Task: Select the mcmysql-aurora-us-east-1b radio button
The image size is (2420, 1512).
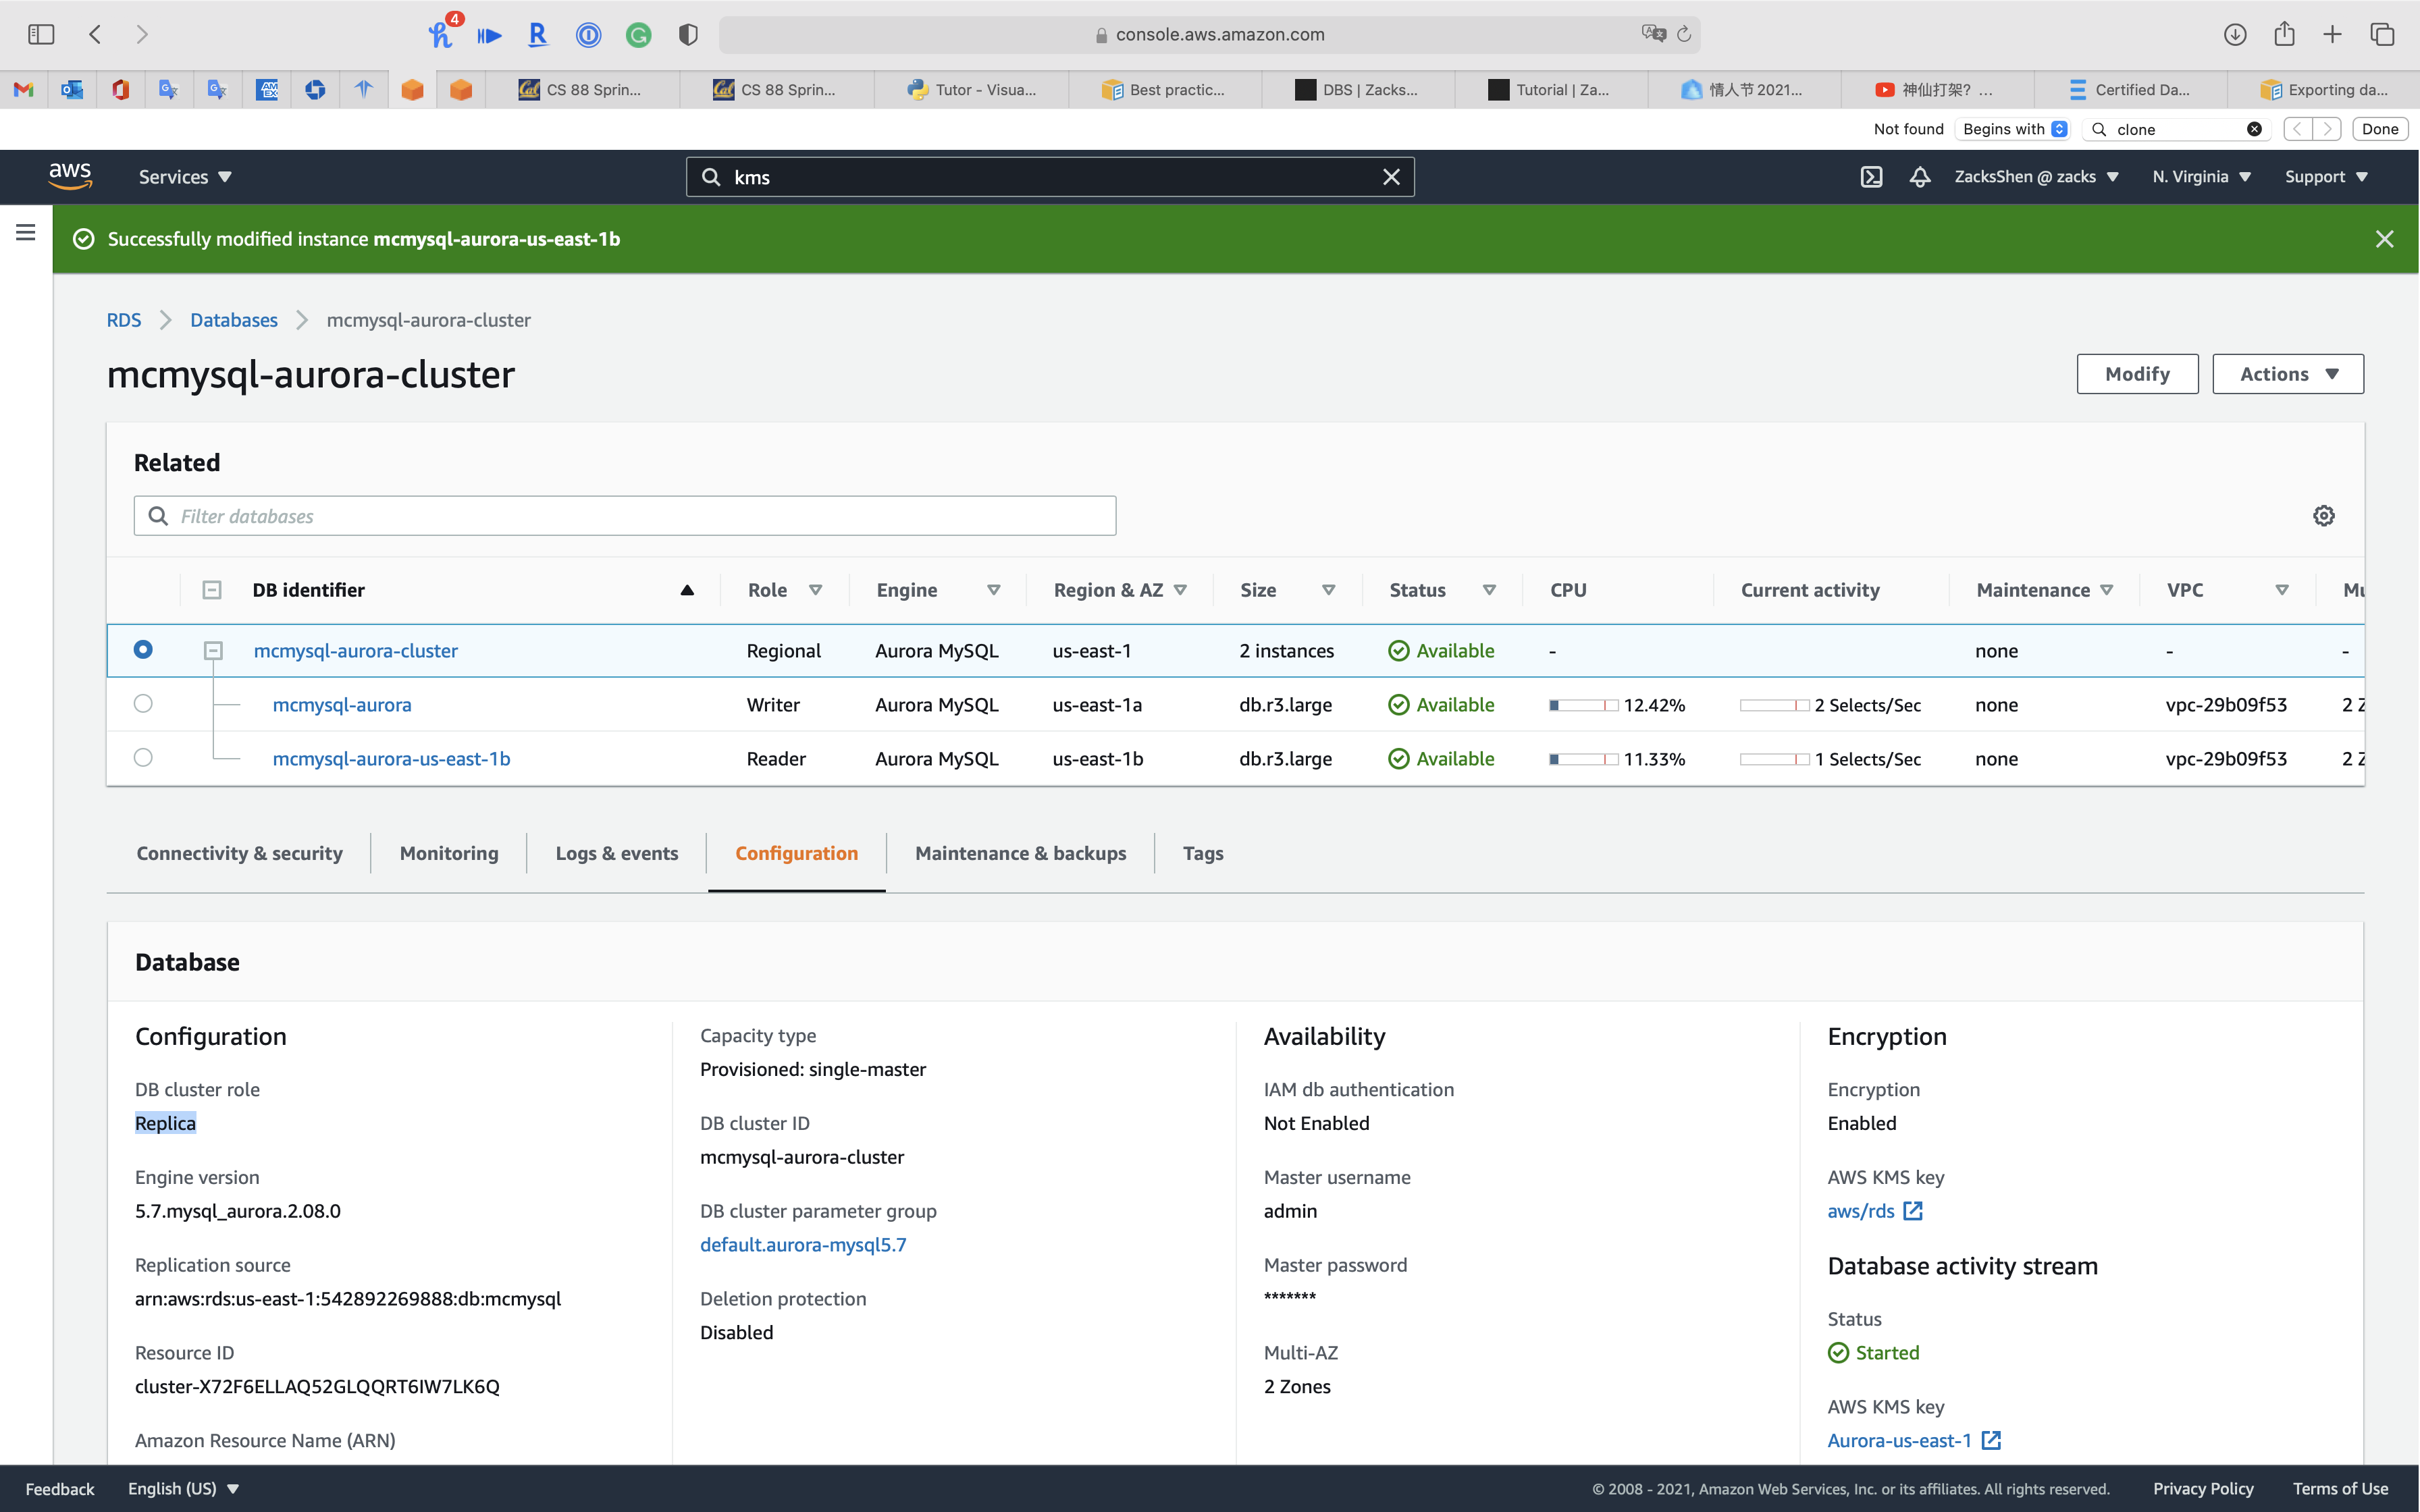Action: tap(143, 758)
